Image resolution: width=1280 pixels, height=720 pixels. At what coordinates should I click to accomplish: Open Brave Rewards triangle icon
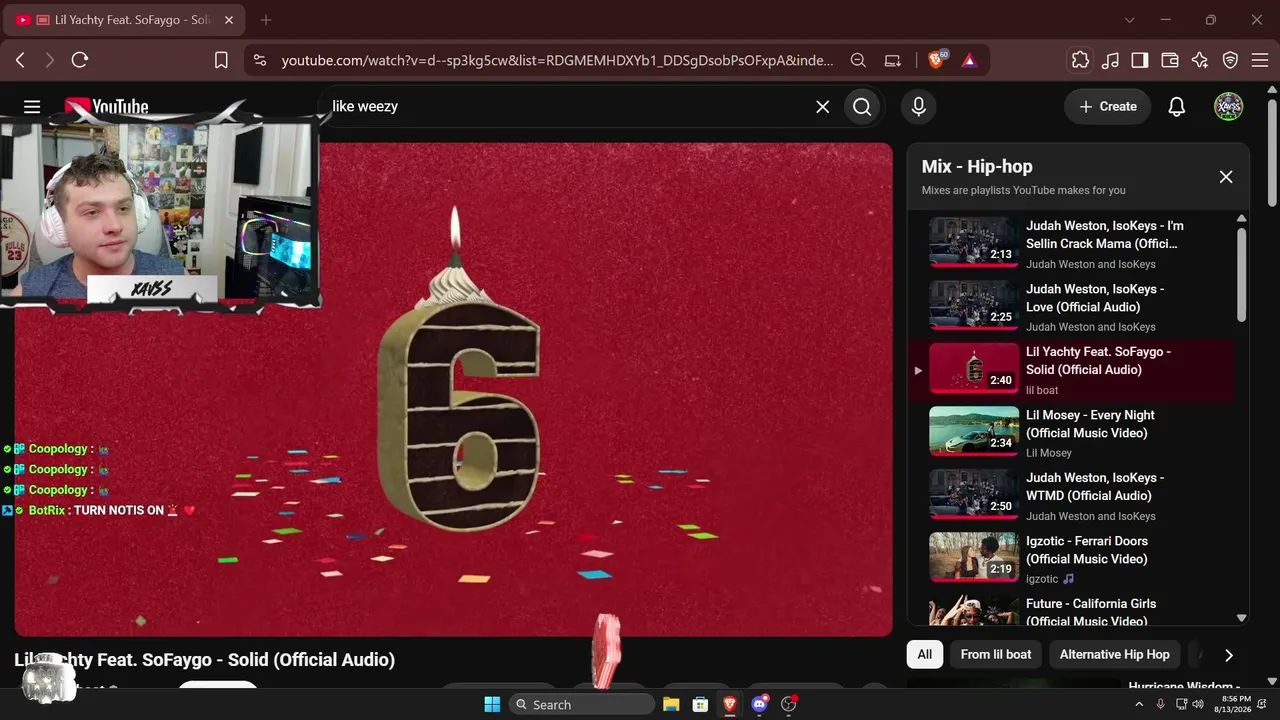[969, 60]
